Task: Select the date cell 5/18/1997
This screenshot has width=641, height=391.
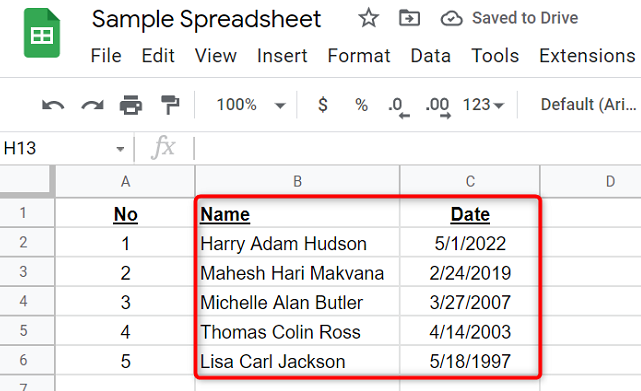Action: [x=470, y=361]
